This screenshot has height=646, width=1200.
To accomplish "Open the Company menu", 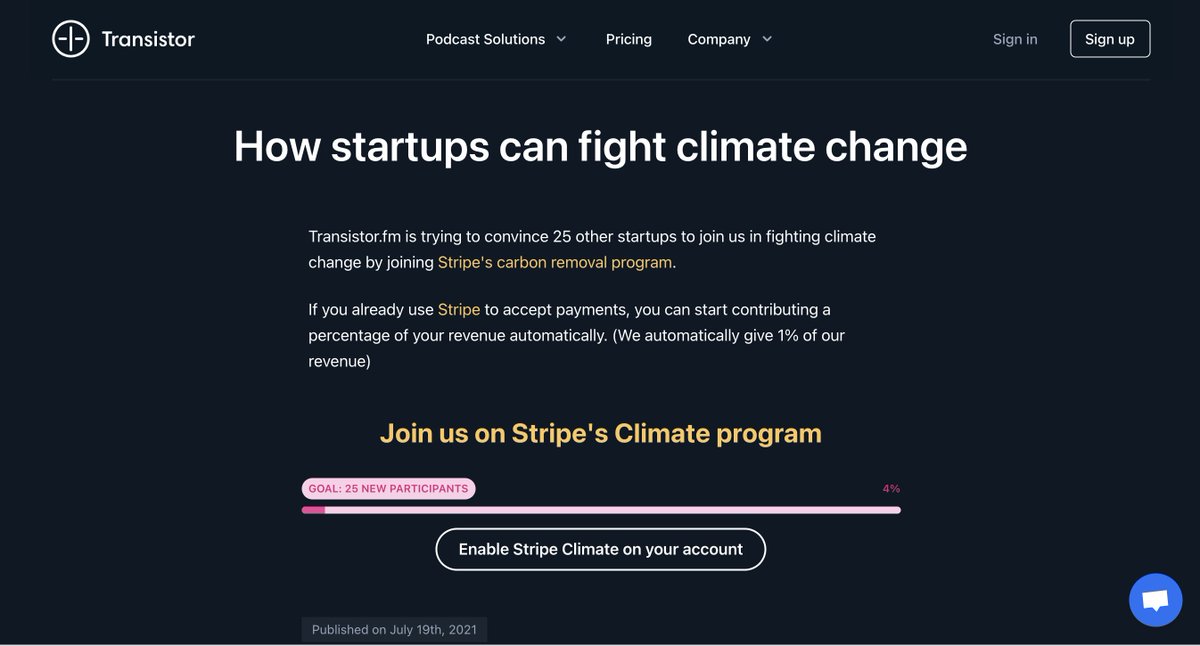I will (718, 39).
